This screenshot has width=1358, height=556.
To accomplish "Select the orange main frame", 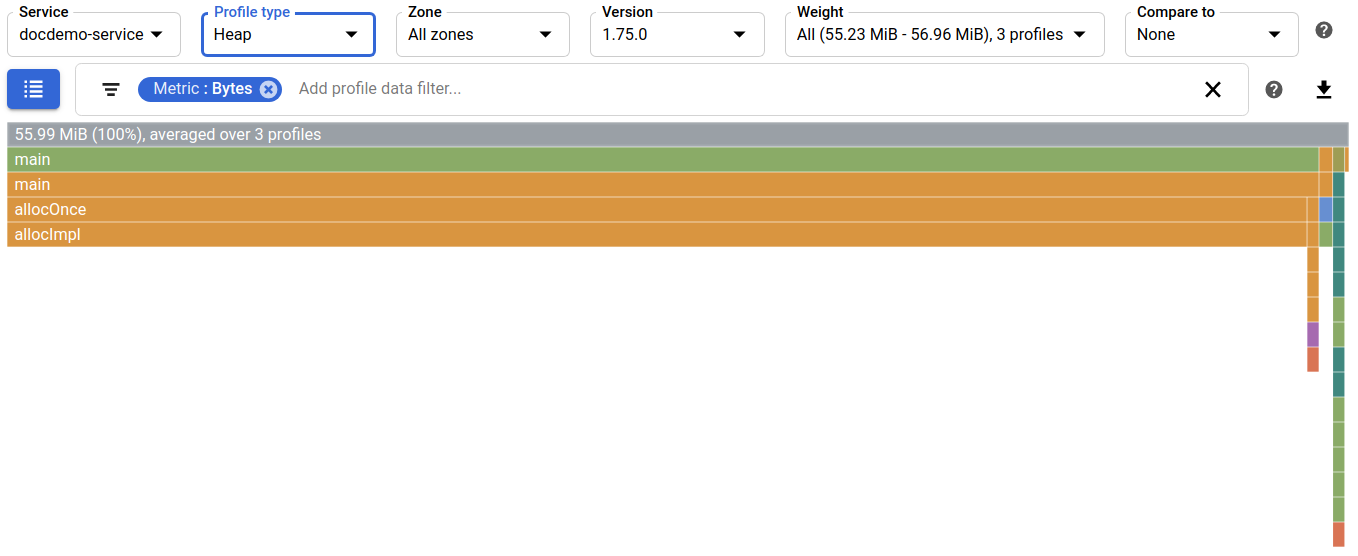I will point(660,185).
